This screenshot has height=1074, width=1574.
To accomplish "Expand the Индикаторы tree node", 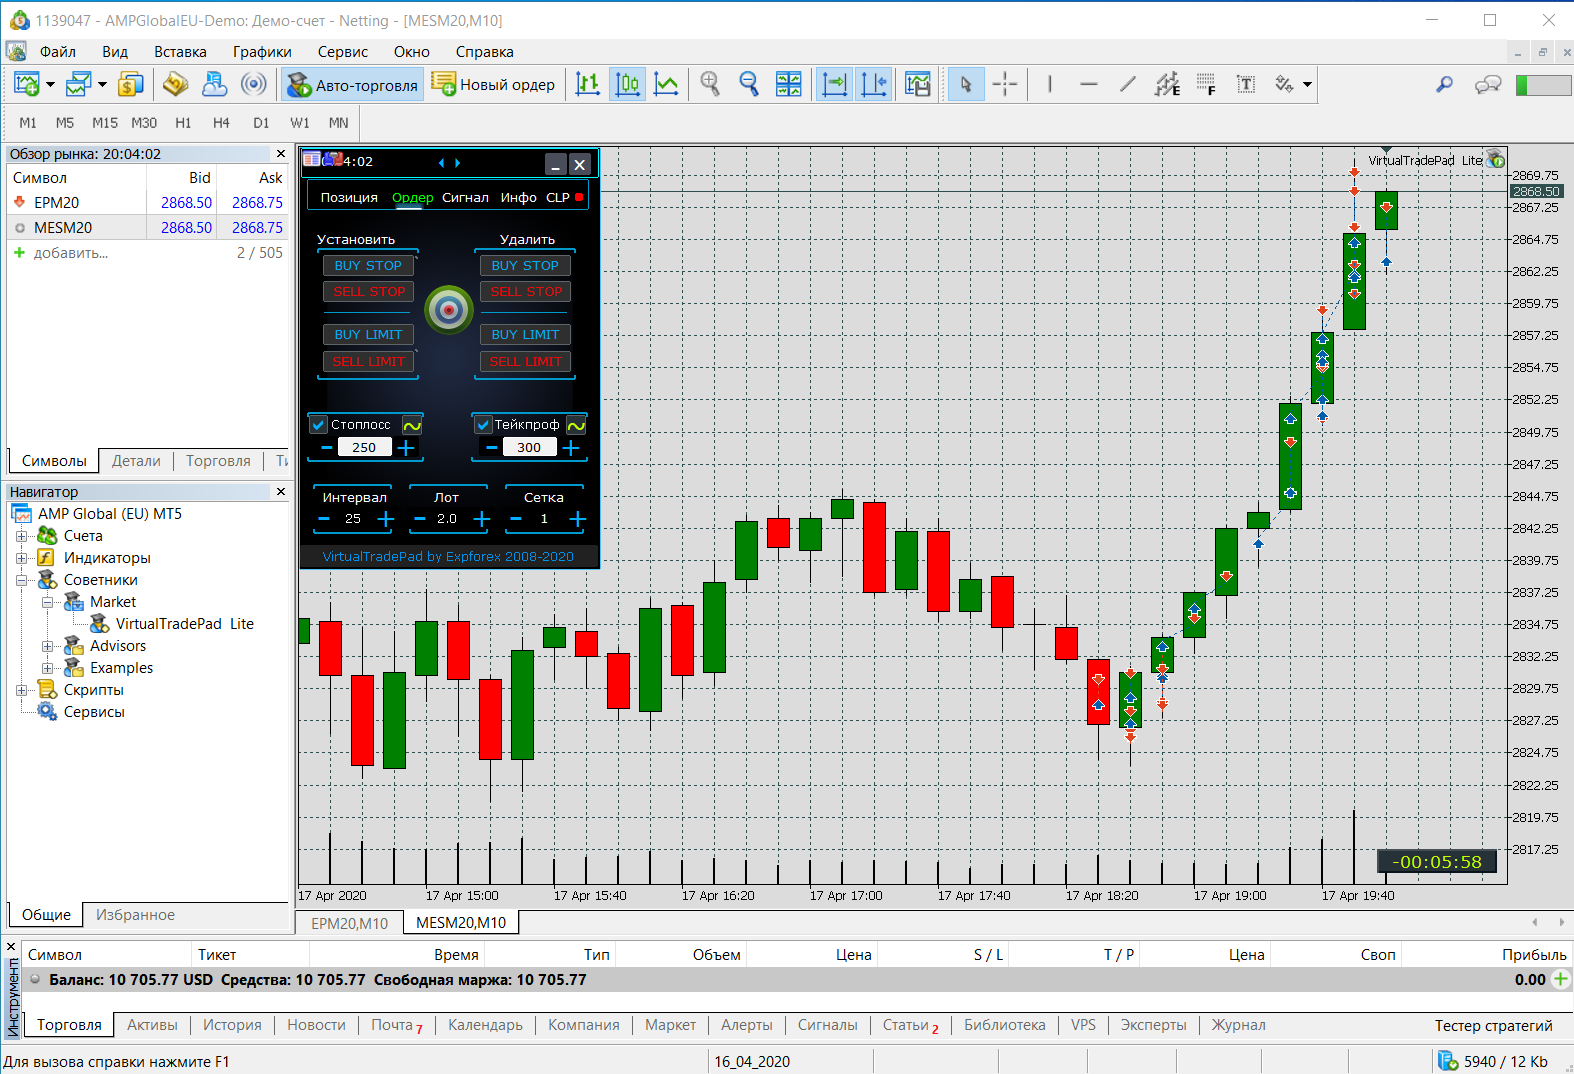I will pyautogui.click(x=21, y=558).
